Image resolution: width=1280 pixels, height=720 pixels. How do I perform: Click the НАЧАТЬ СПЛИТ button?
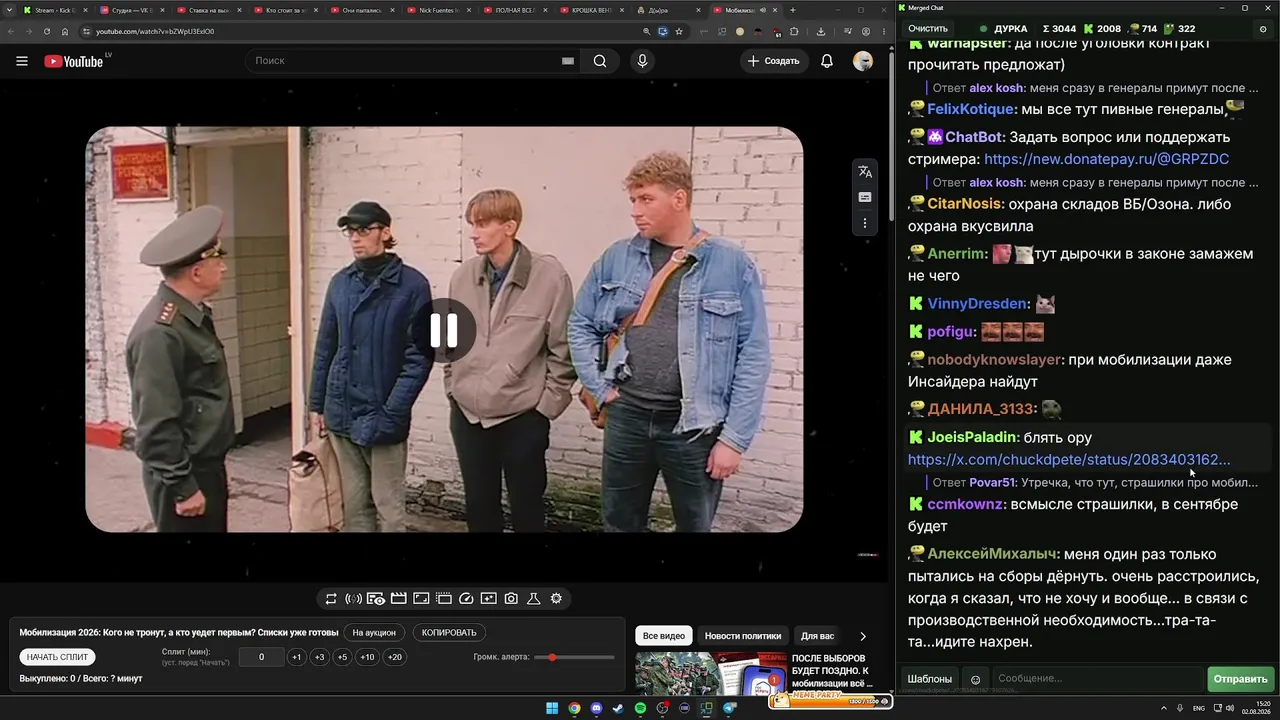(x=58, y=657)
